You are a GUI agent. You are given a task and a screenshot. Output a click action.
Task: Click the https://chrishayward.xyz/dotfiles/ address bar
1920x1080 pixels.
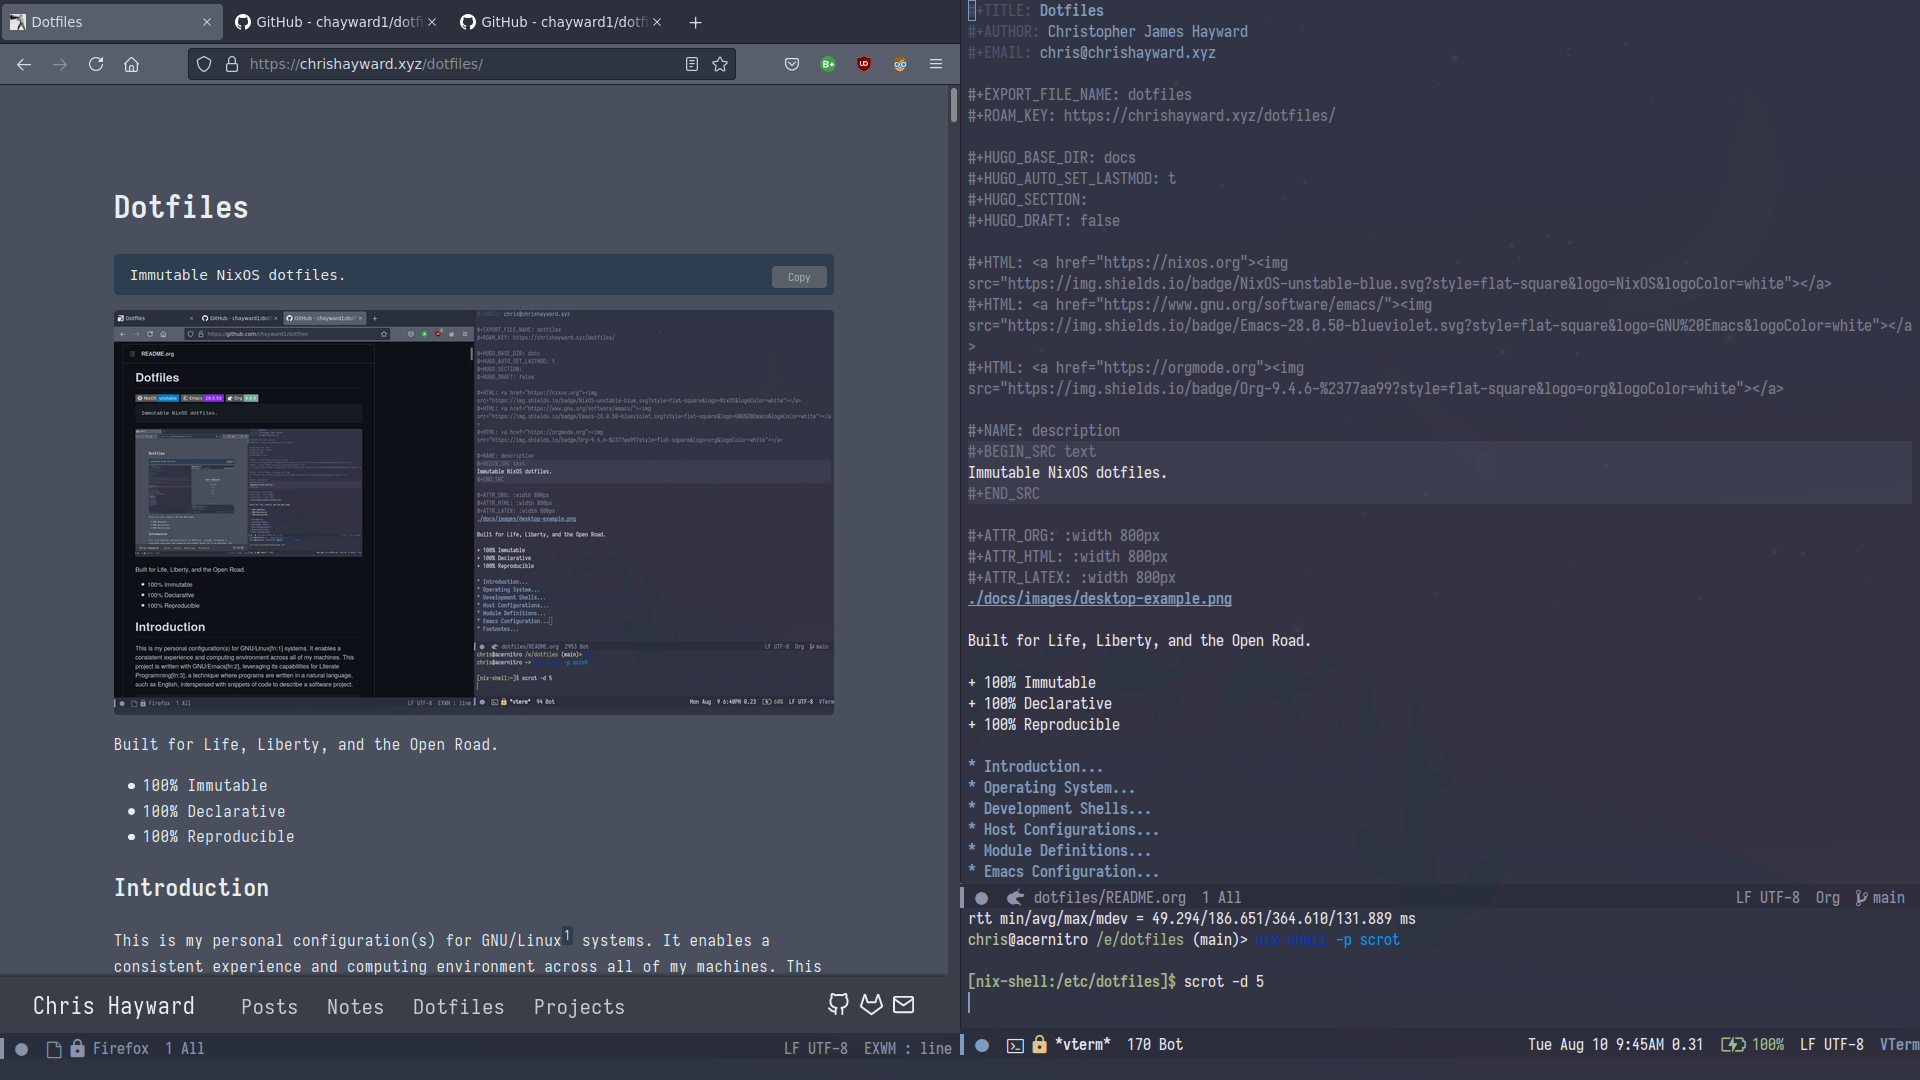click(x=367, y=63)
